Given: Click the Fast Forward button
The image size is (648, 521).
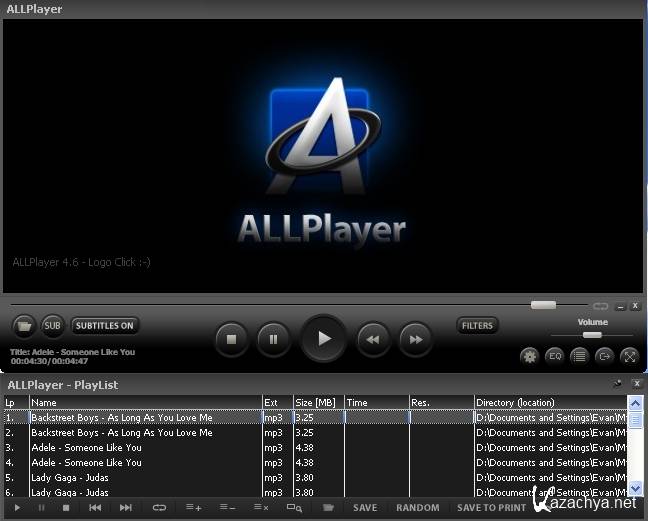Looking at the screenshot, I should [x=415, y=339].
